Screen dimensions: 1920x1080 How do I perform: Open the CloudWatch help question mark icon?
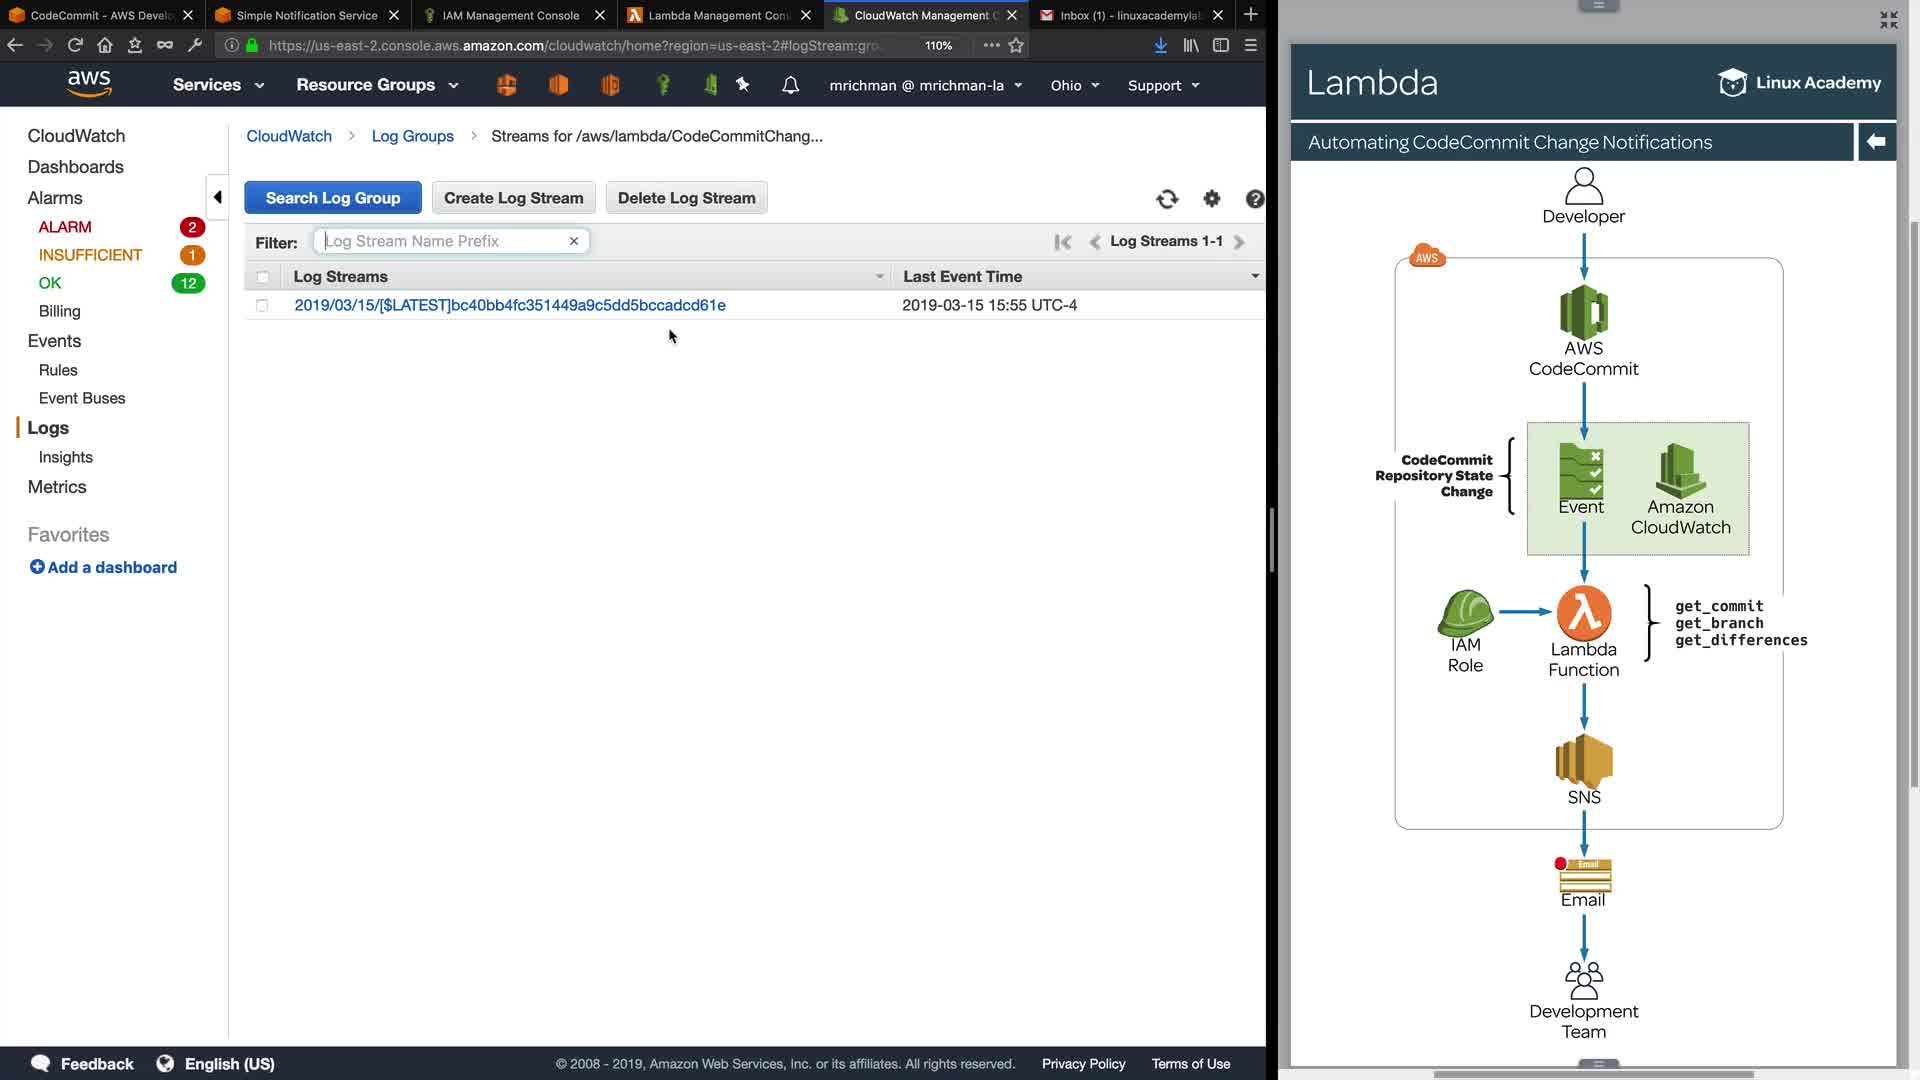[x=1254, y=199]
